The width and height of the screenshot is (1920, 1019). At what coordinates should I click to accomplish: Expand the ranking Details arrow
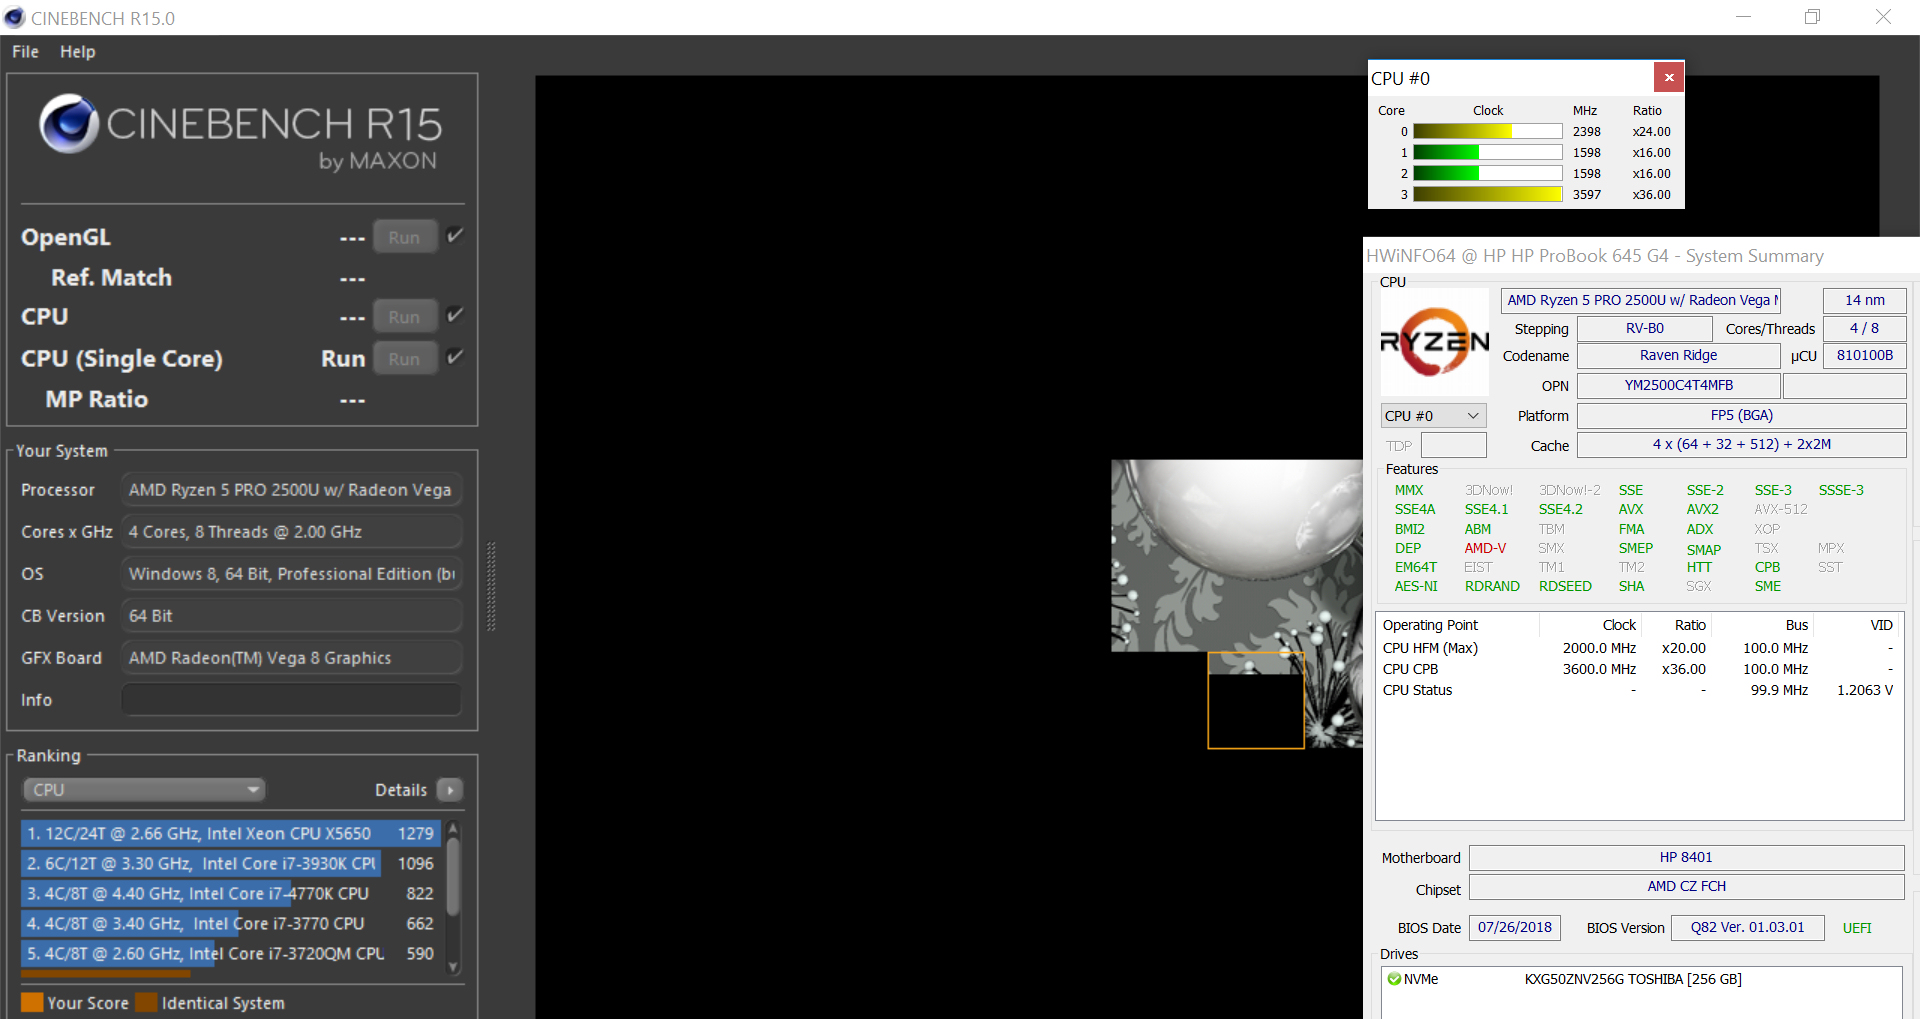point(450,790)
